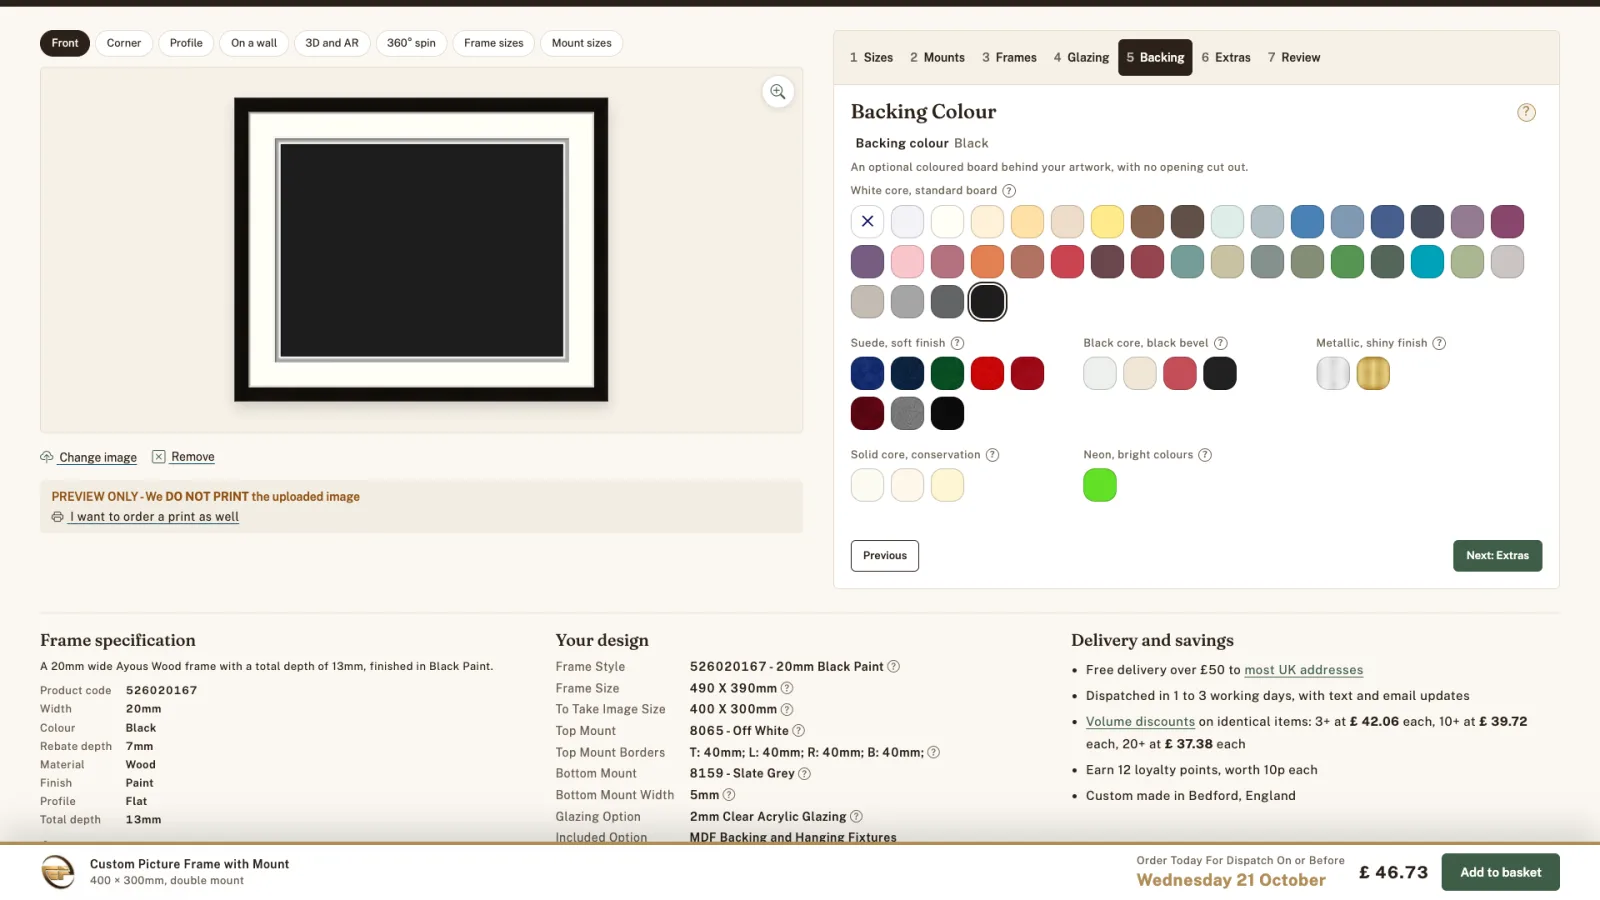Switch to the 3D and AR view
1600x900 pixels.
coord(332,43)
